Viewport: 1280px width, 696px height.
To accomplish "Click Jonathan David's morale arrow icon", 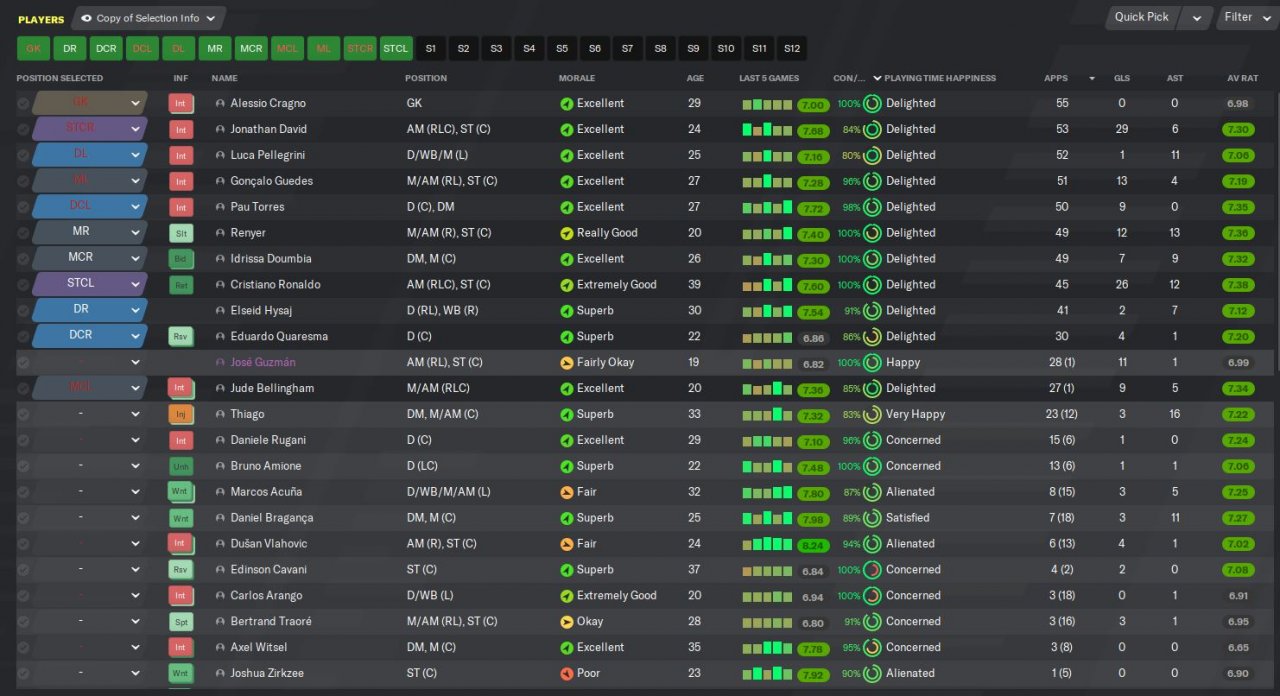I will pos(566,129).
